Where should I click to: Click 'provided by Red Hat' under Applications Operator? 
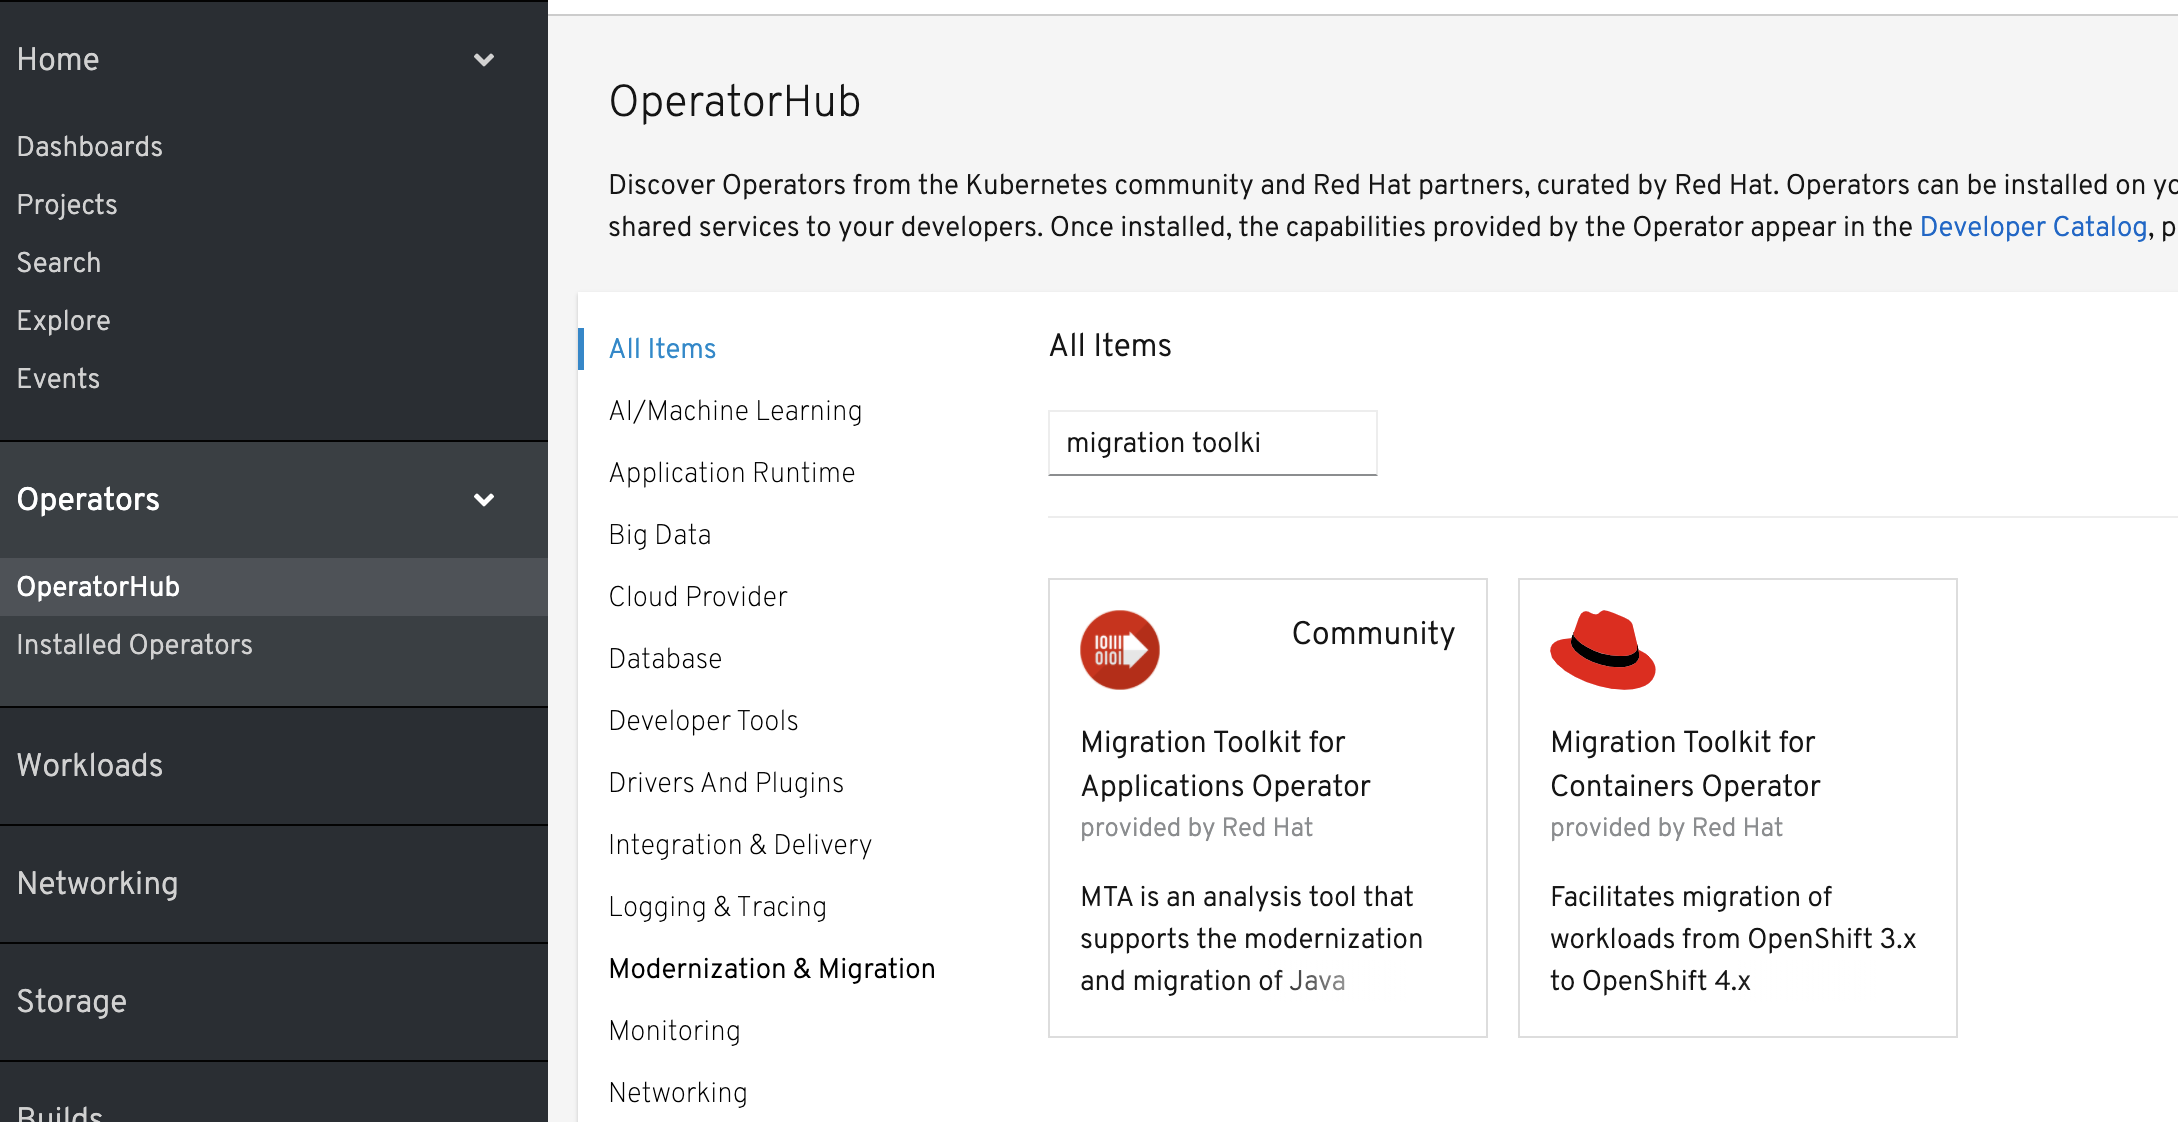click(x=1196, y=828)
